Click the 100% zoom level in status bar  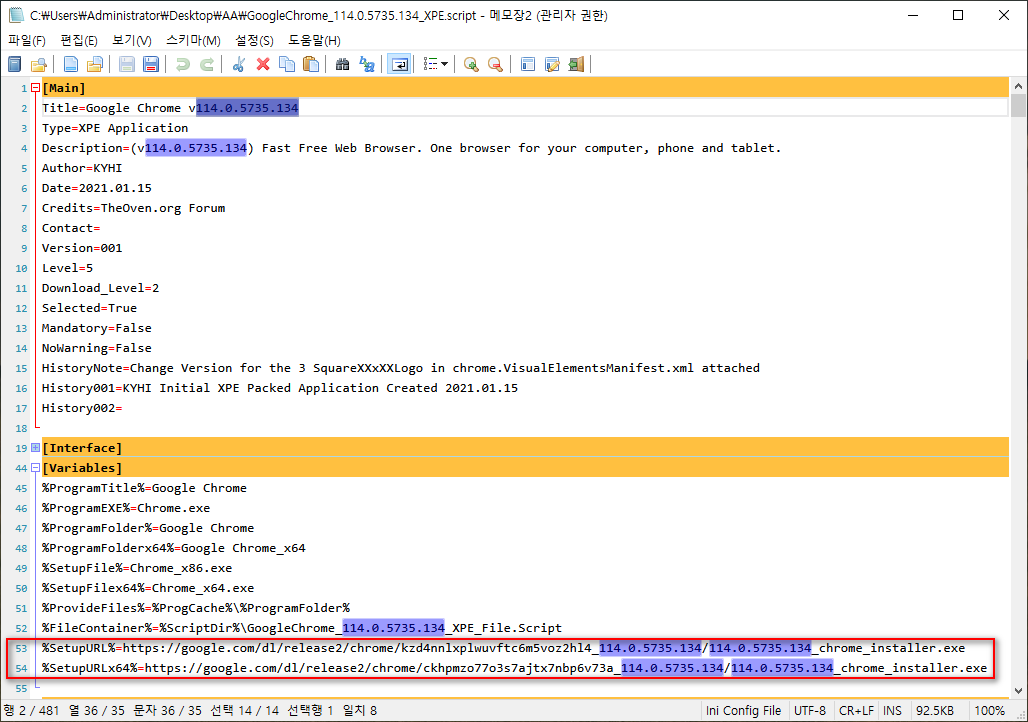tap(989, 710)
